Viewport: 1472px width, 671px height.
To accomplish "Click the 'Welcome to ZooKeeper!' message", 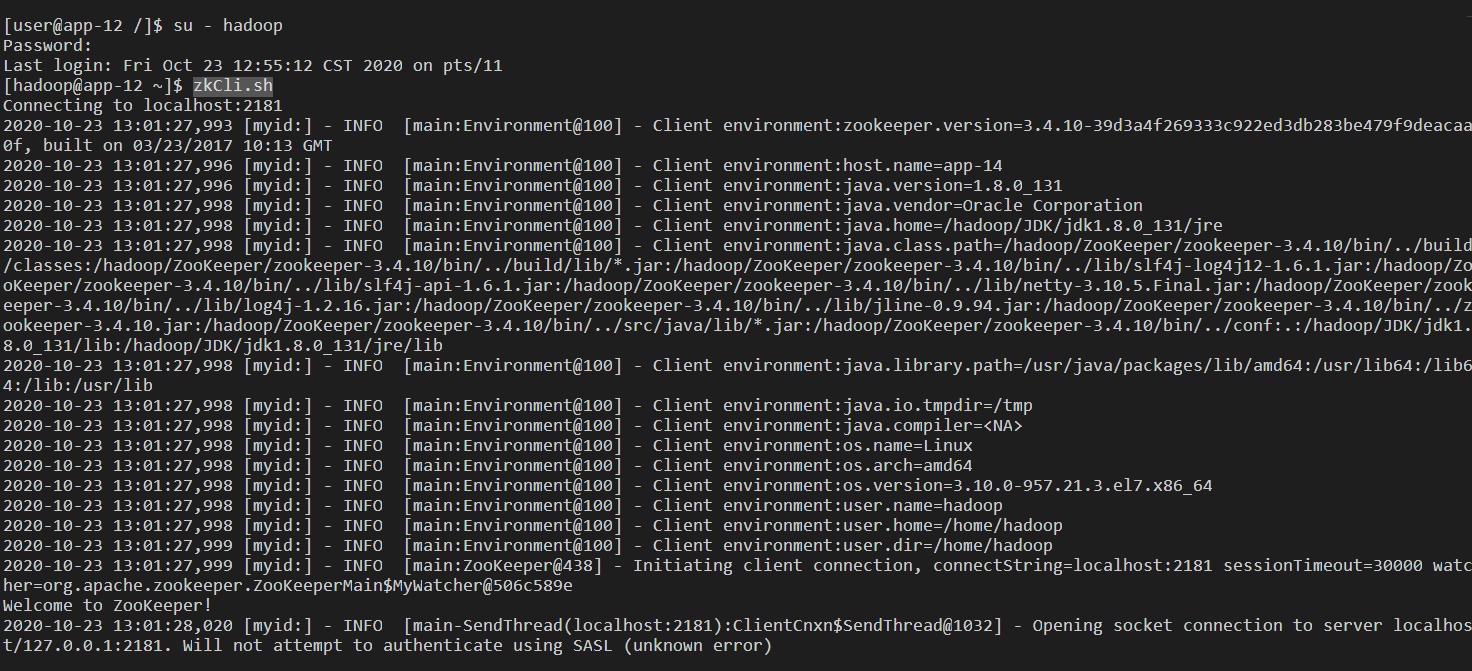I will pos(108,606).
